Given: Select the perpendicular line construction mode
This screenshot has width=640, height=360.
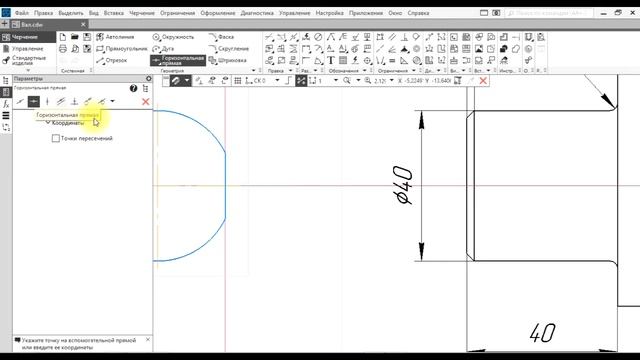Looking at the screenshot, I should pyautogui.click(x=74, y=102).
